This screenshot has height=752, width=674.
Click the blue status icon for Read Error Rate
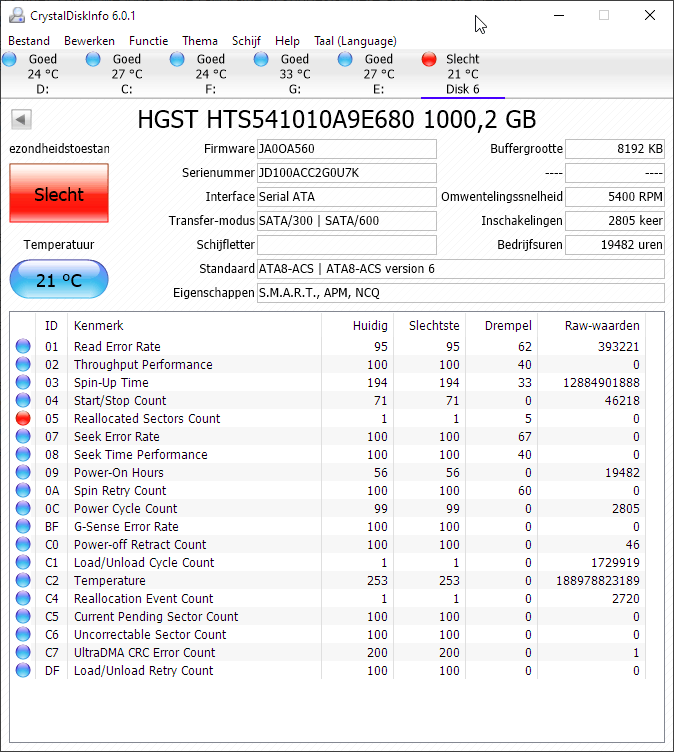(x=23, y=346)
